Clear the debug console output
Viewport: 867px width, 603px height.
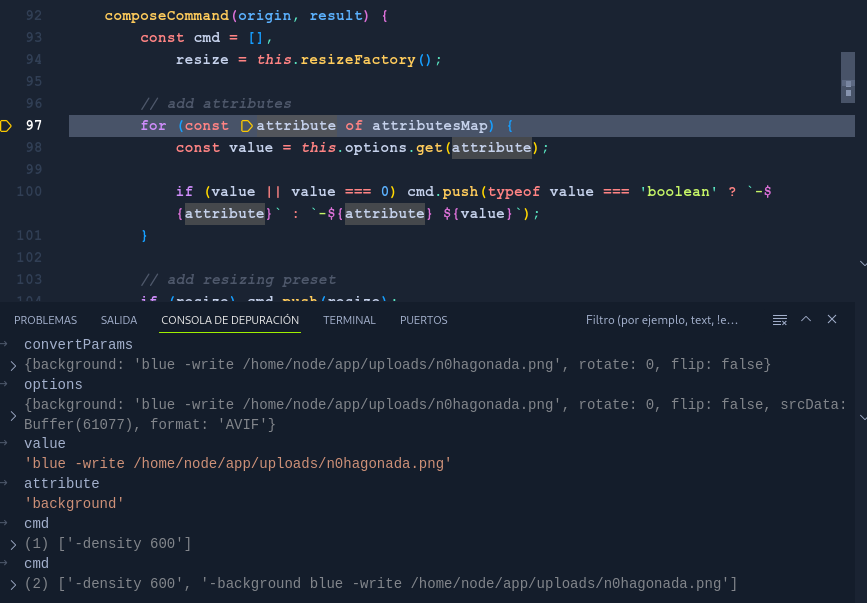pos(780,320)
